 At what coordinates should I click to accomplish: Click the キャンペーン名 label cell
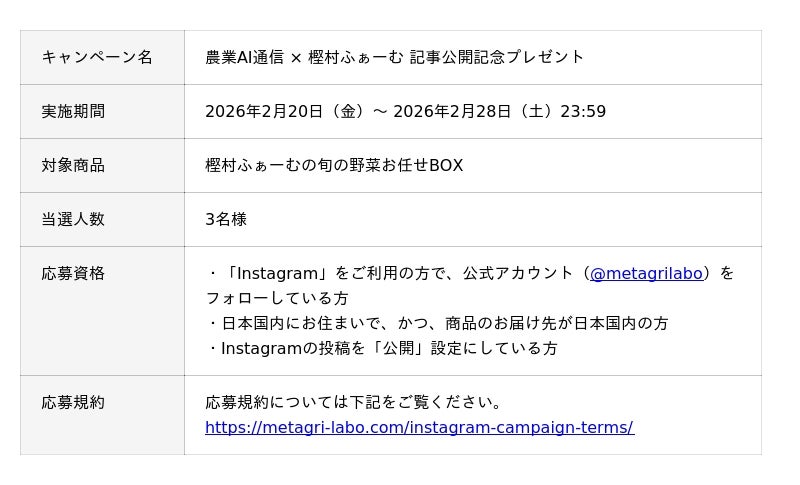point(97,57)
